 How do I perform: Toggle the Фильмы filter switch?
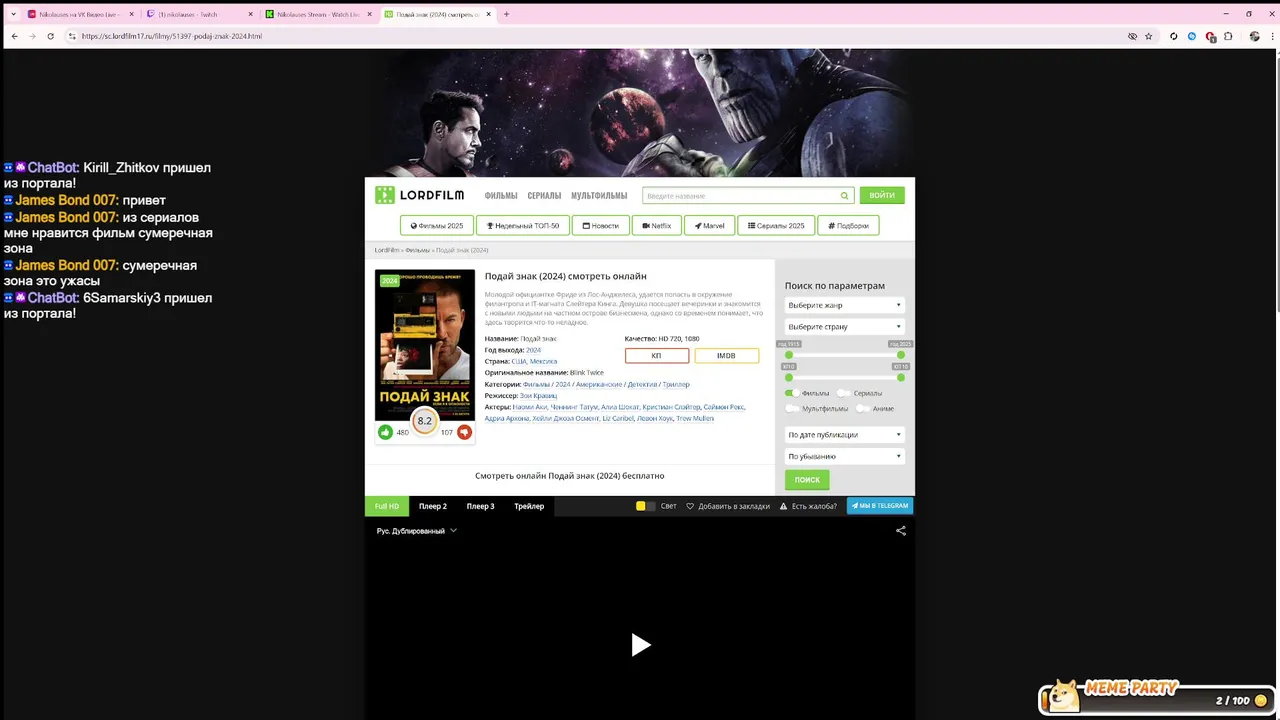tap(792, 393)
